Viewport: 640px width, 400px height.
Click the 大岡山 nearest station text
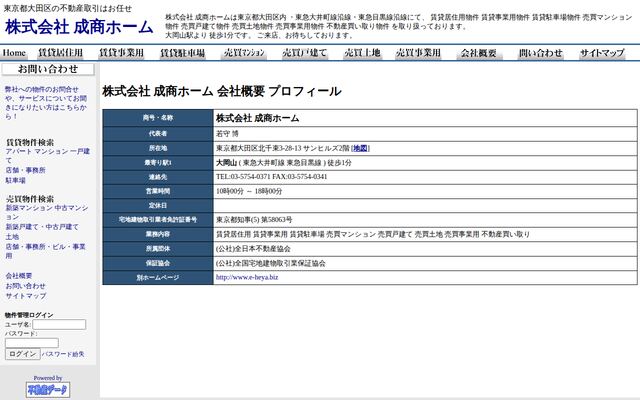[x=227, y=162]
